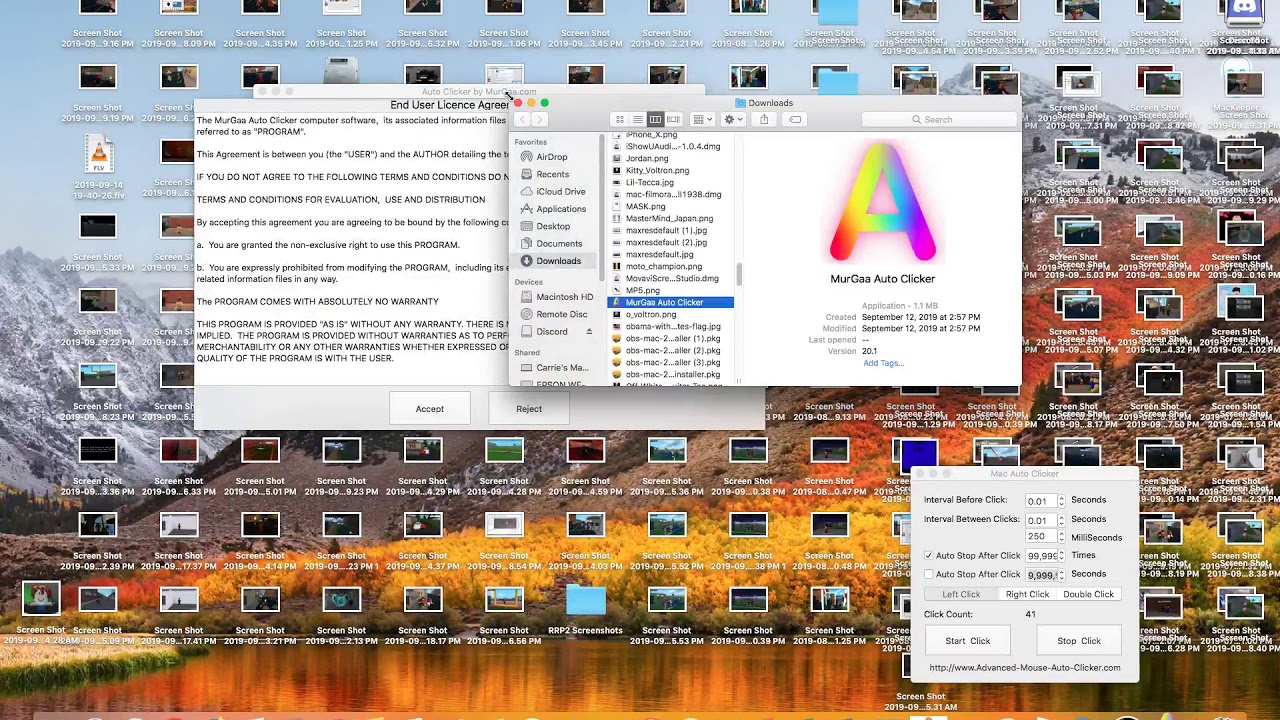Screen dimensions: 1280x720
Task: Select Carrie's Ma... under Shared
Action: pyautogui.click(x=562, y=368)
